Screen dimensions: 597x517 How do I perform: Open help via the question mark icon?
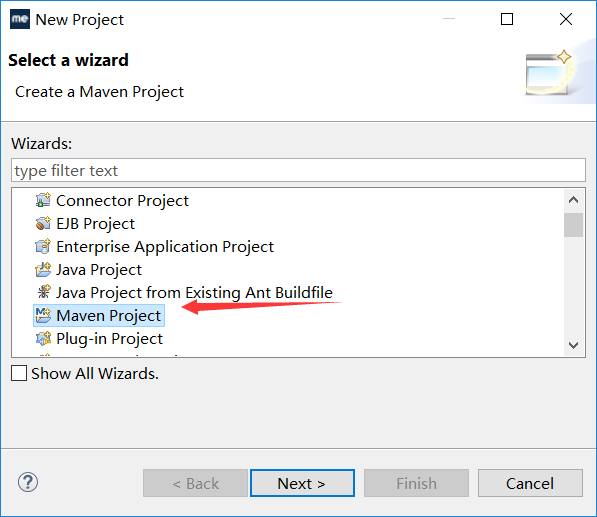pyautogui.click(x=28, y=482)
